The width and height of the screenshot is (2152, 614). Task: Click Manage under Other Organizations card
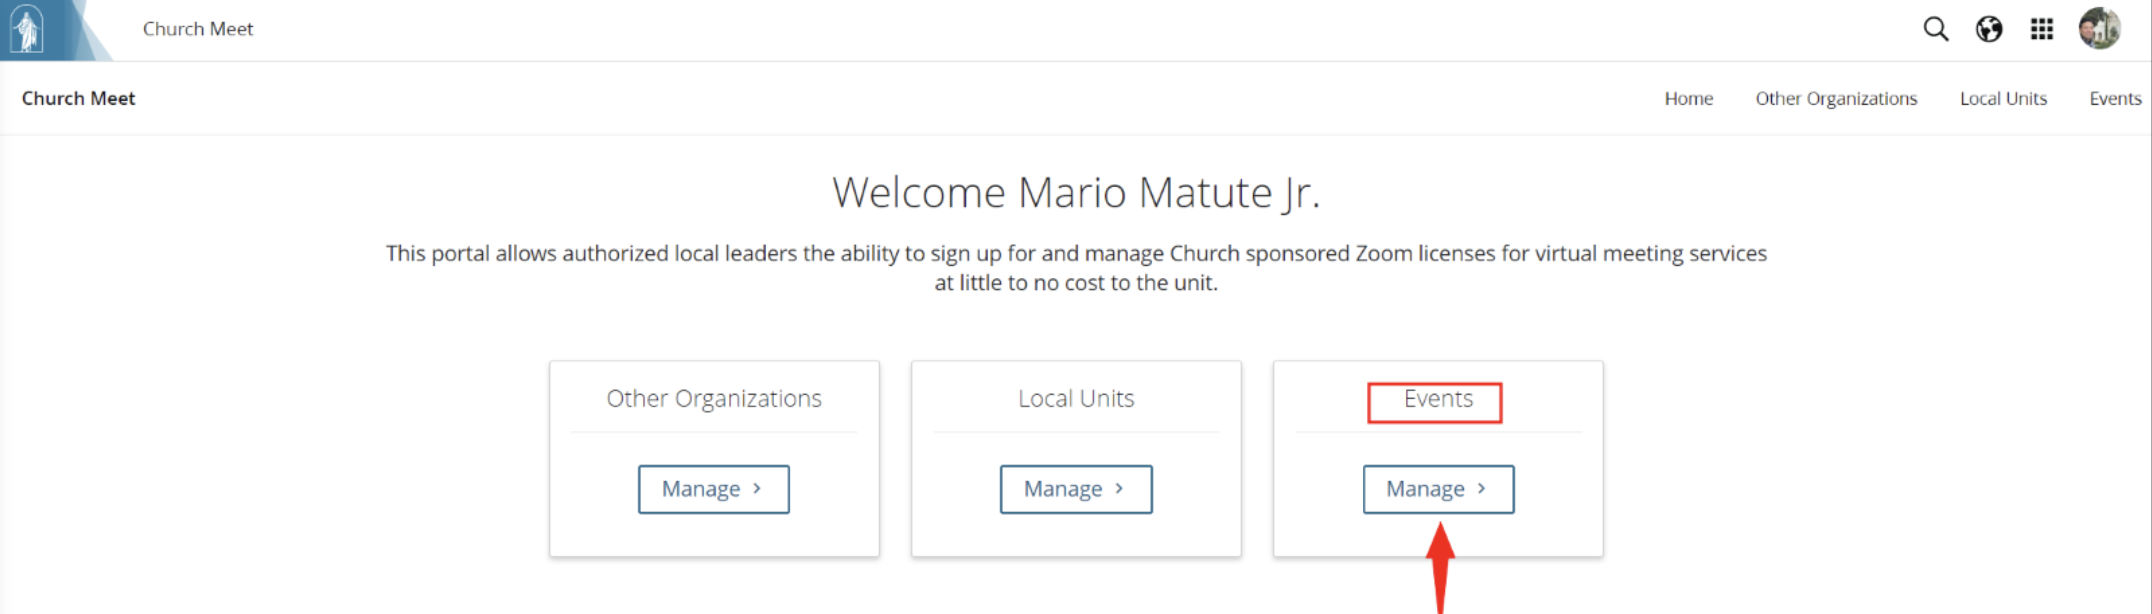[714, 489]
